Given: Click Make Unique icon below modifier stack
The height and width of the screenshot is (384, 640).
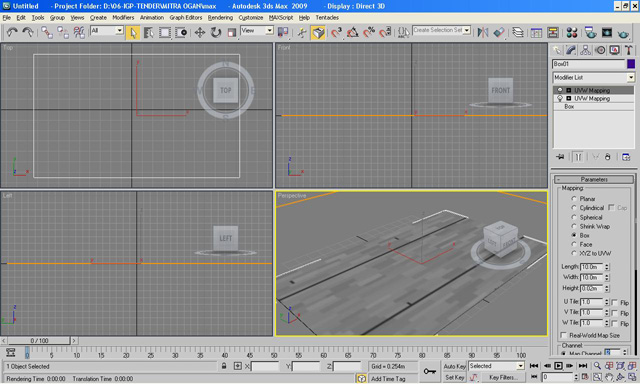Looking at the screenshot, I should (596, 157).
